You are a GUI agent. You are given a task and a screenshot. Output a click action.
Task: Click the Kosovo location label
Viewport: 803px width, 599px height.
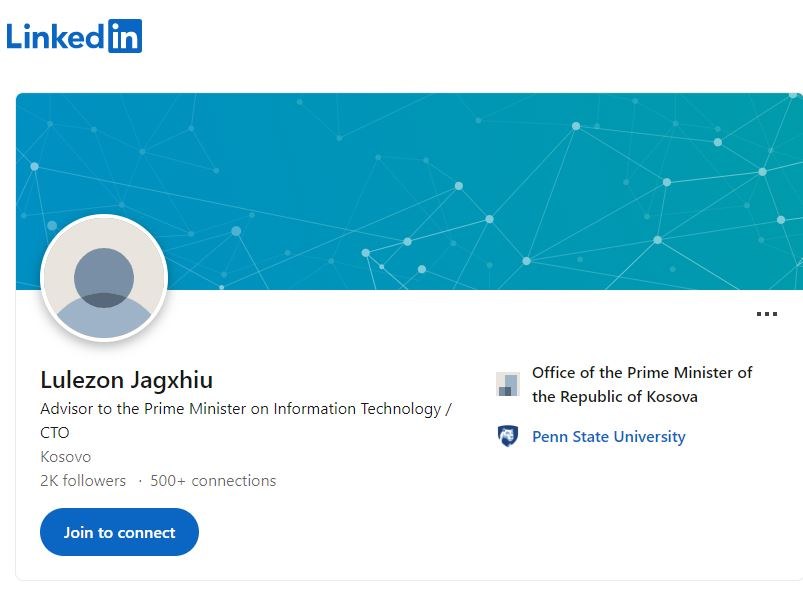click(x=66, y=457)
